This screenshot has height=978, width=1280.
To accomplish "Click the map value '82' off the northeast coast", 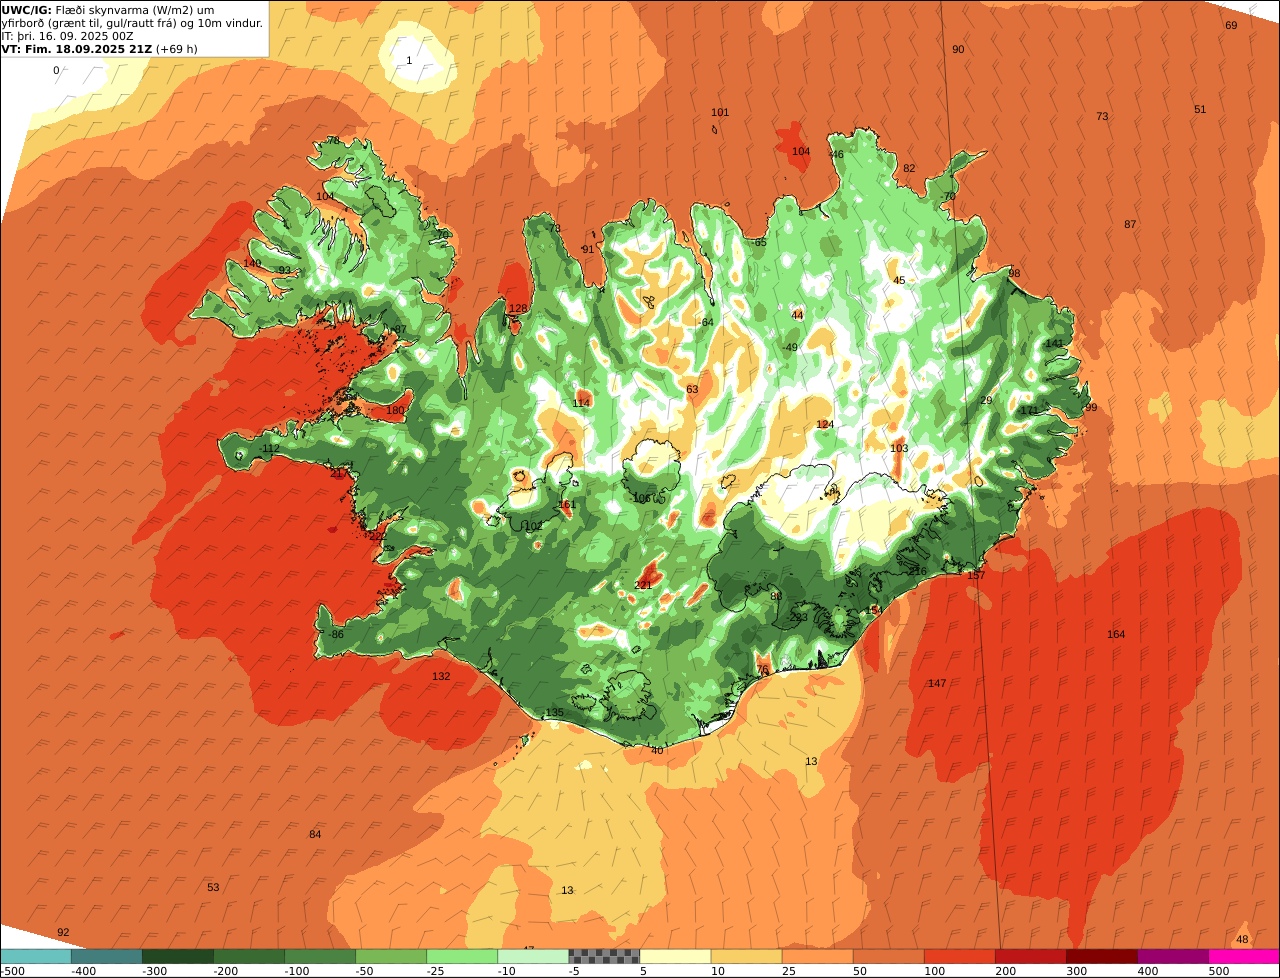I will 909,169.
